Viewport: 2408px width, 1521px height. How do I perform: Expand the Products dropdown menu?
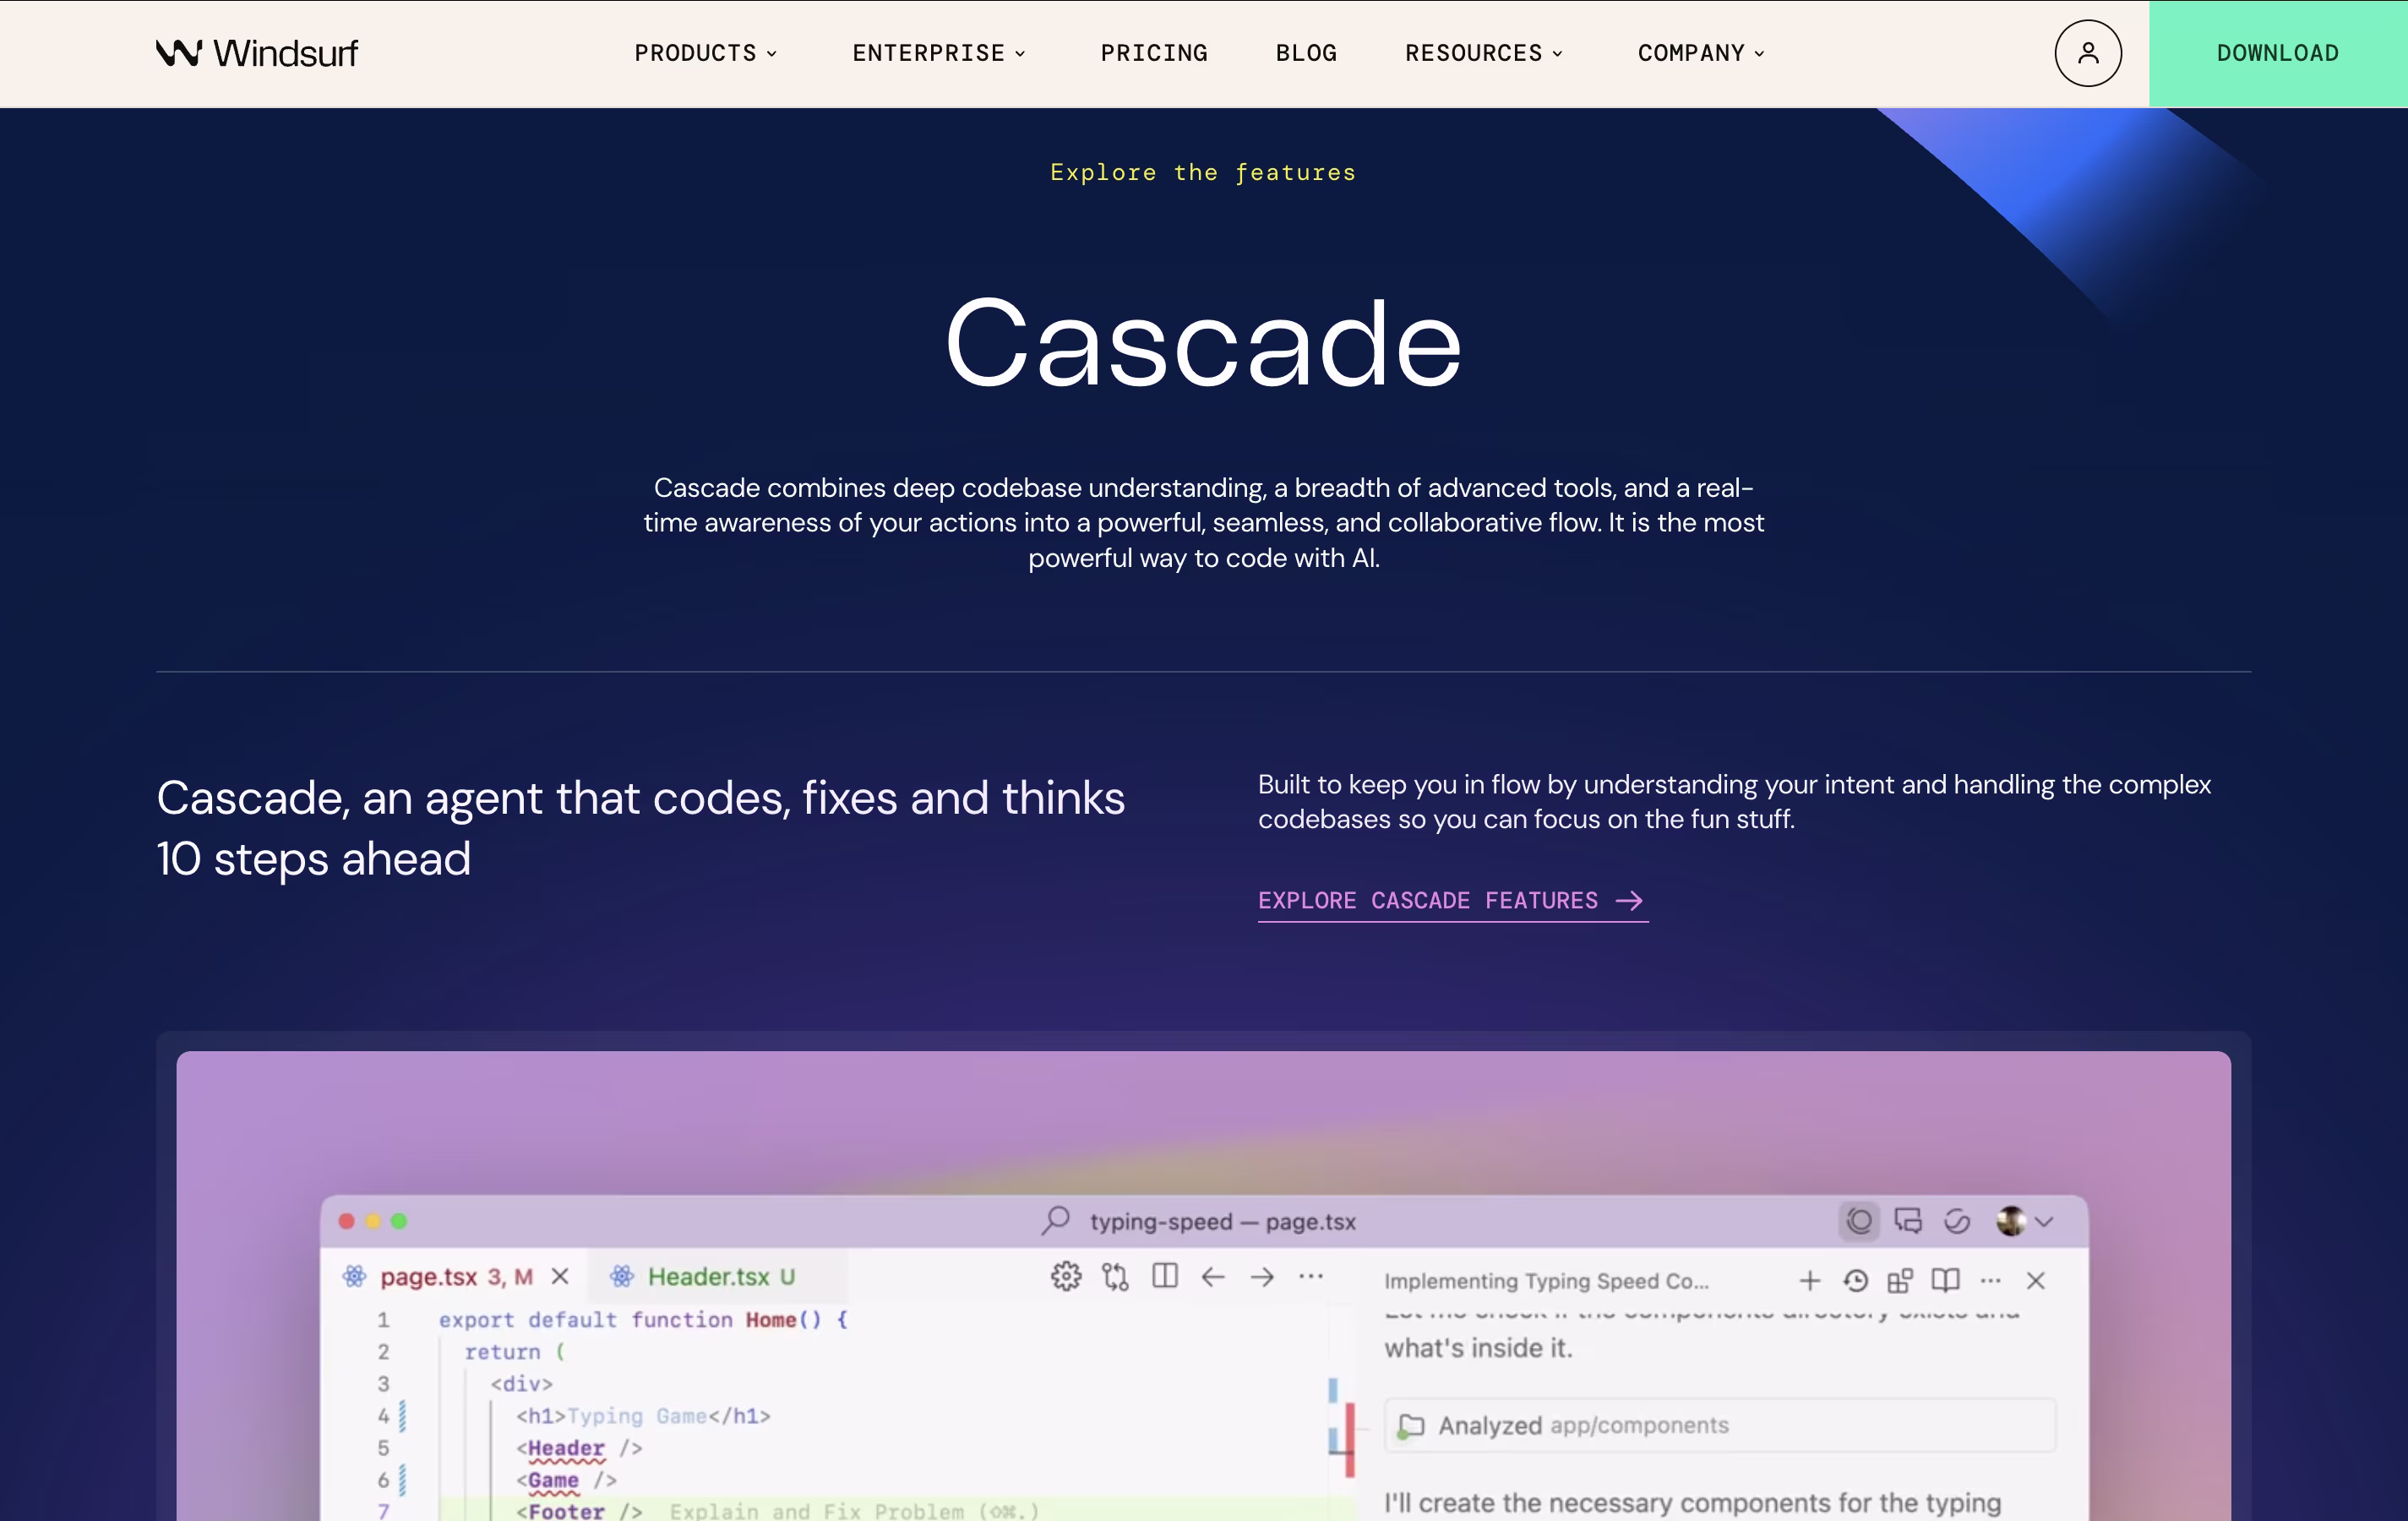coord(706,53)
